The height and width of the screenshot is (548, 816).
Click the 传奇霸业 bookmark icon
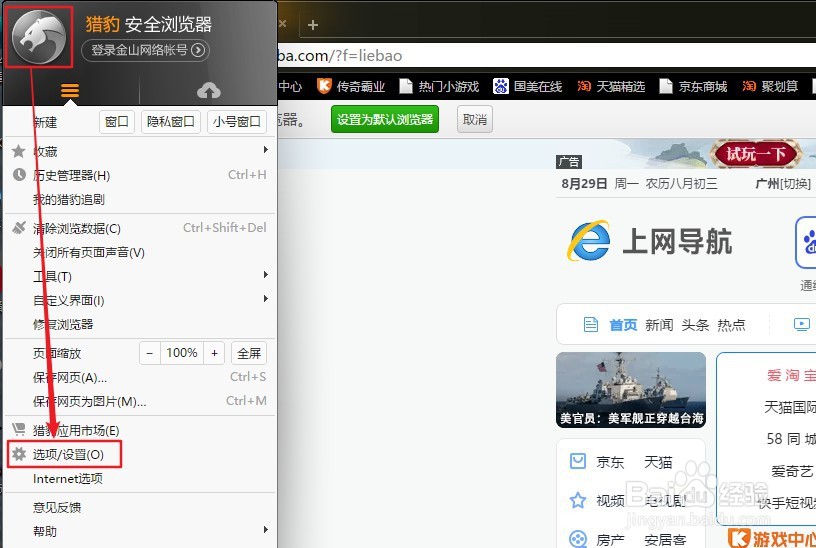coord(324,86)
